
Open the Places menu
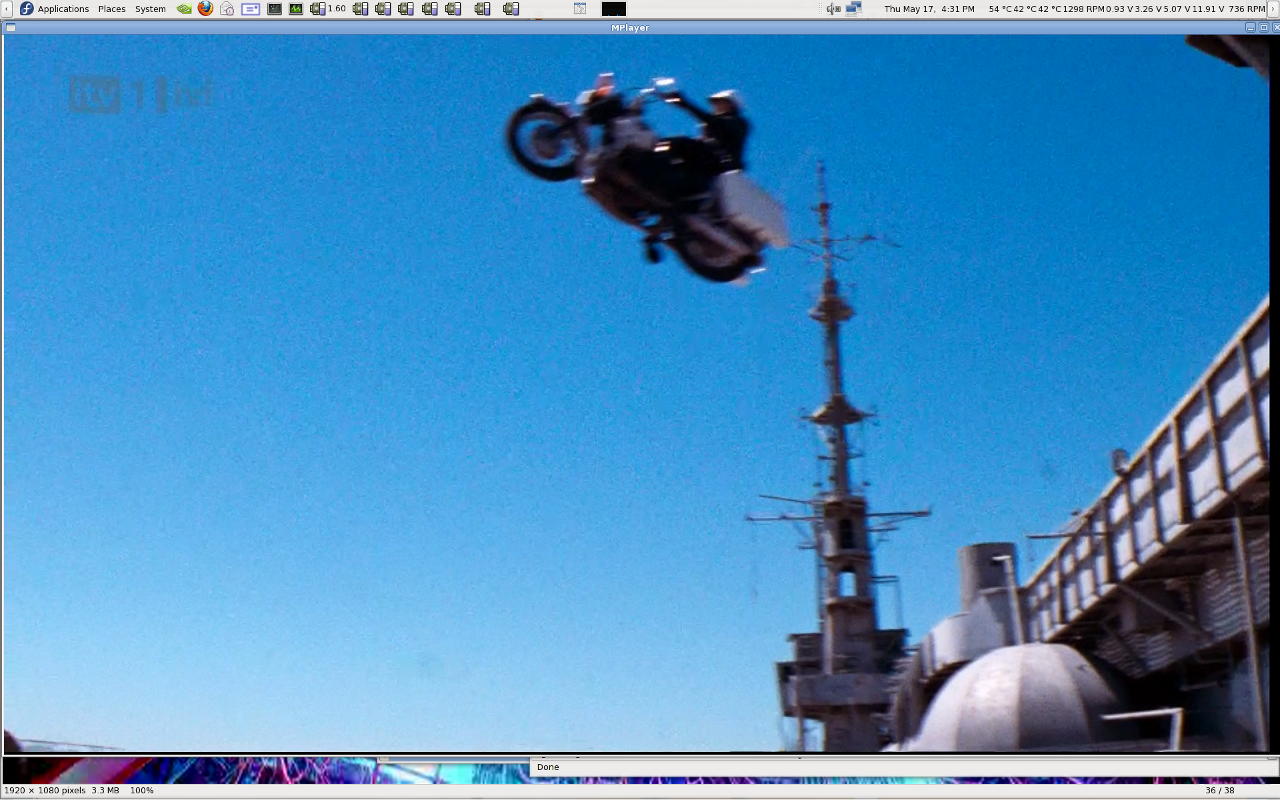click(x=112, y=9)
